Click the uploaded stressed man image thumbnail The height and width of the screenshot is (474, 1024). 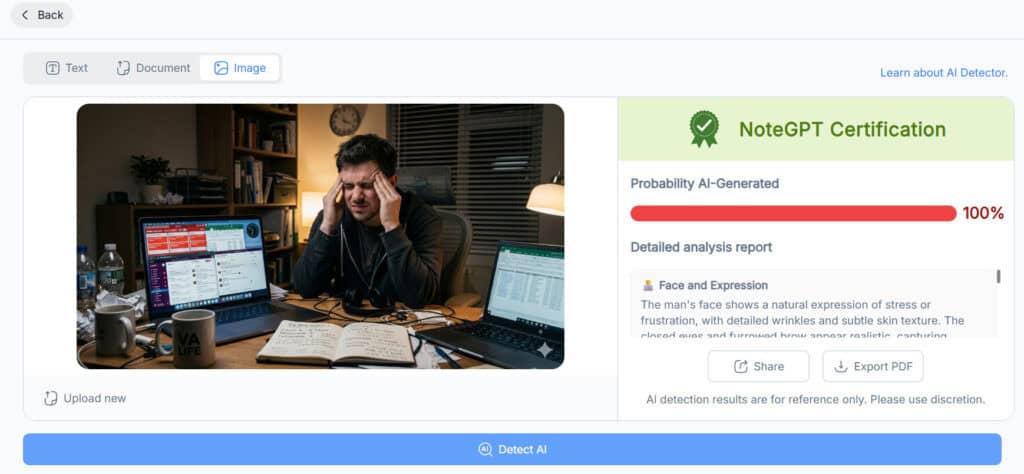click(320, 236)
